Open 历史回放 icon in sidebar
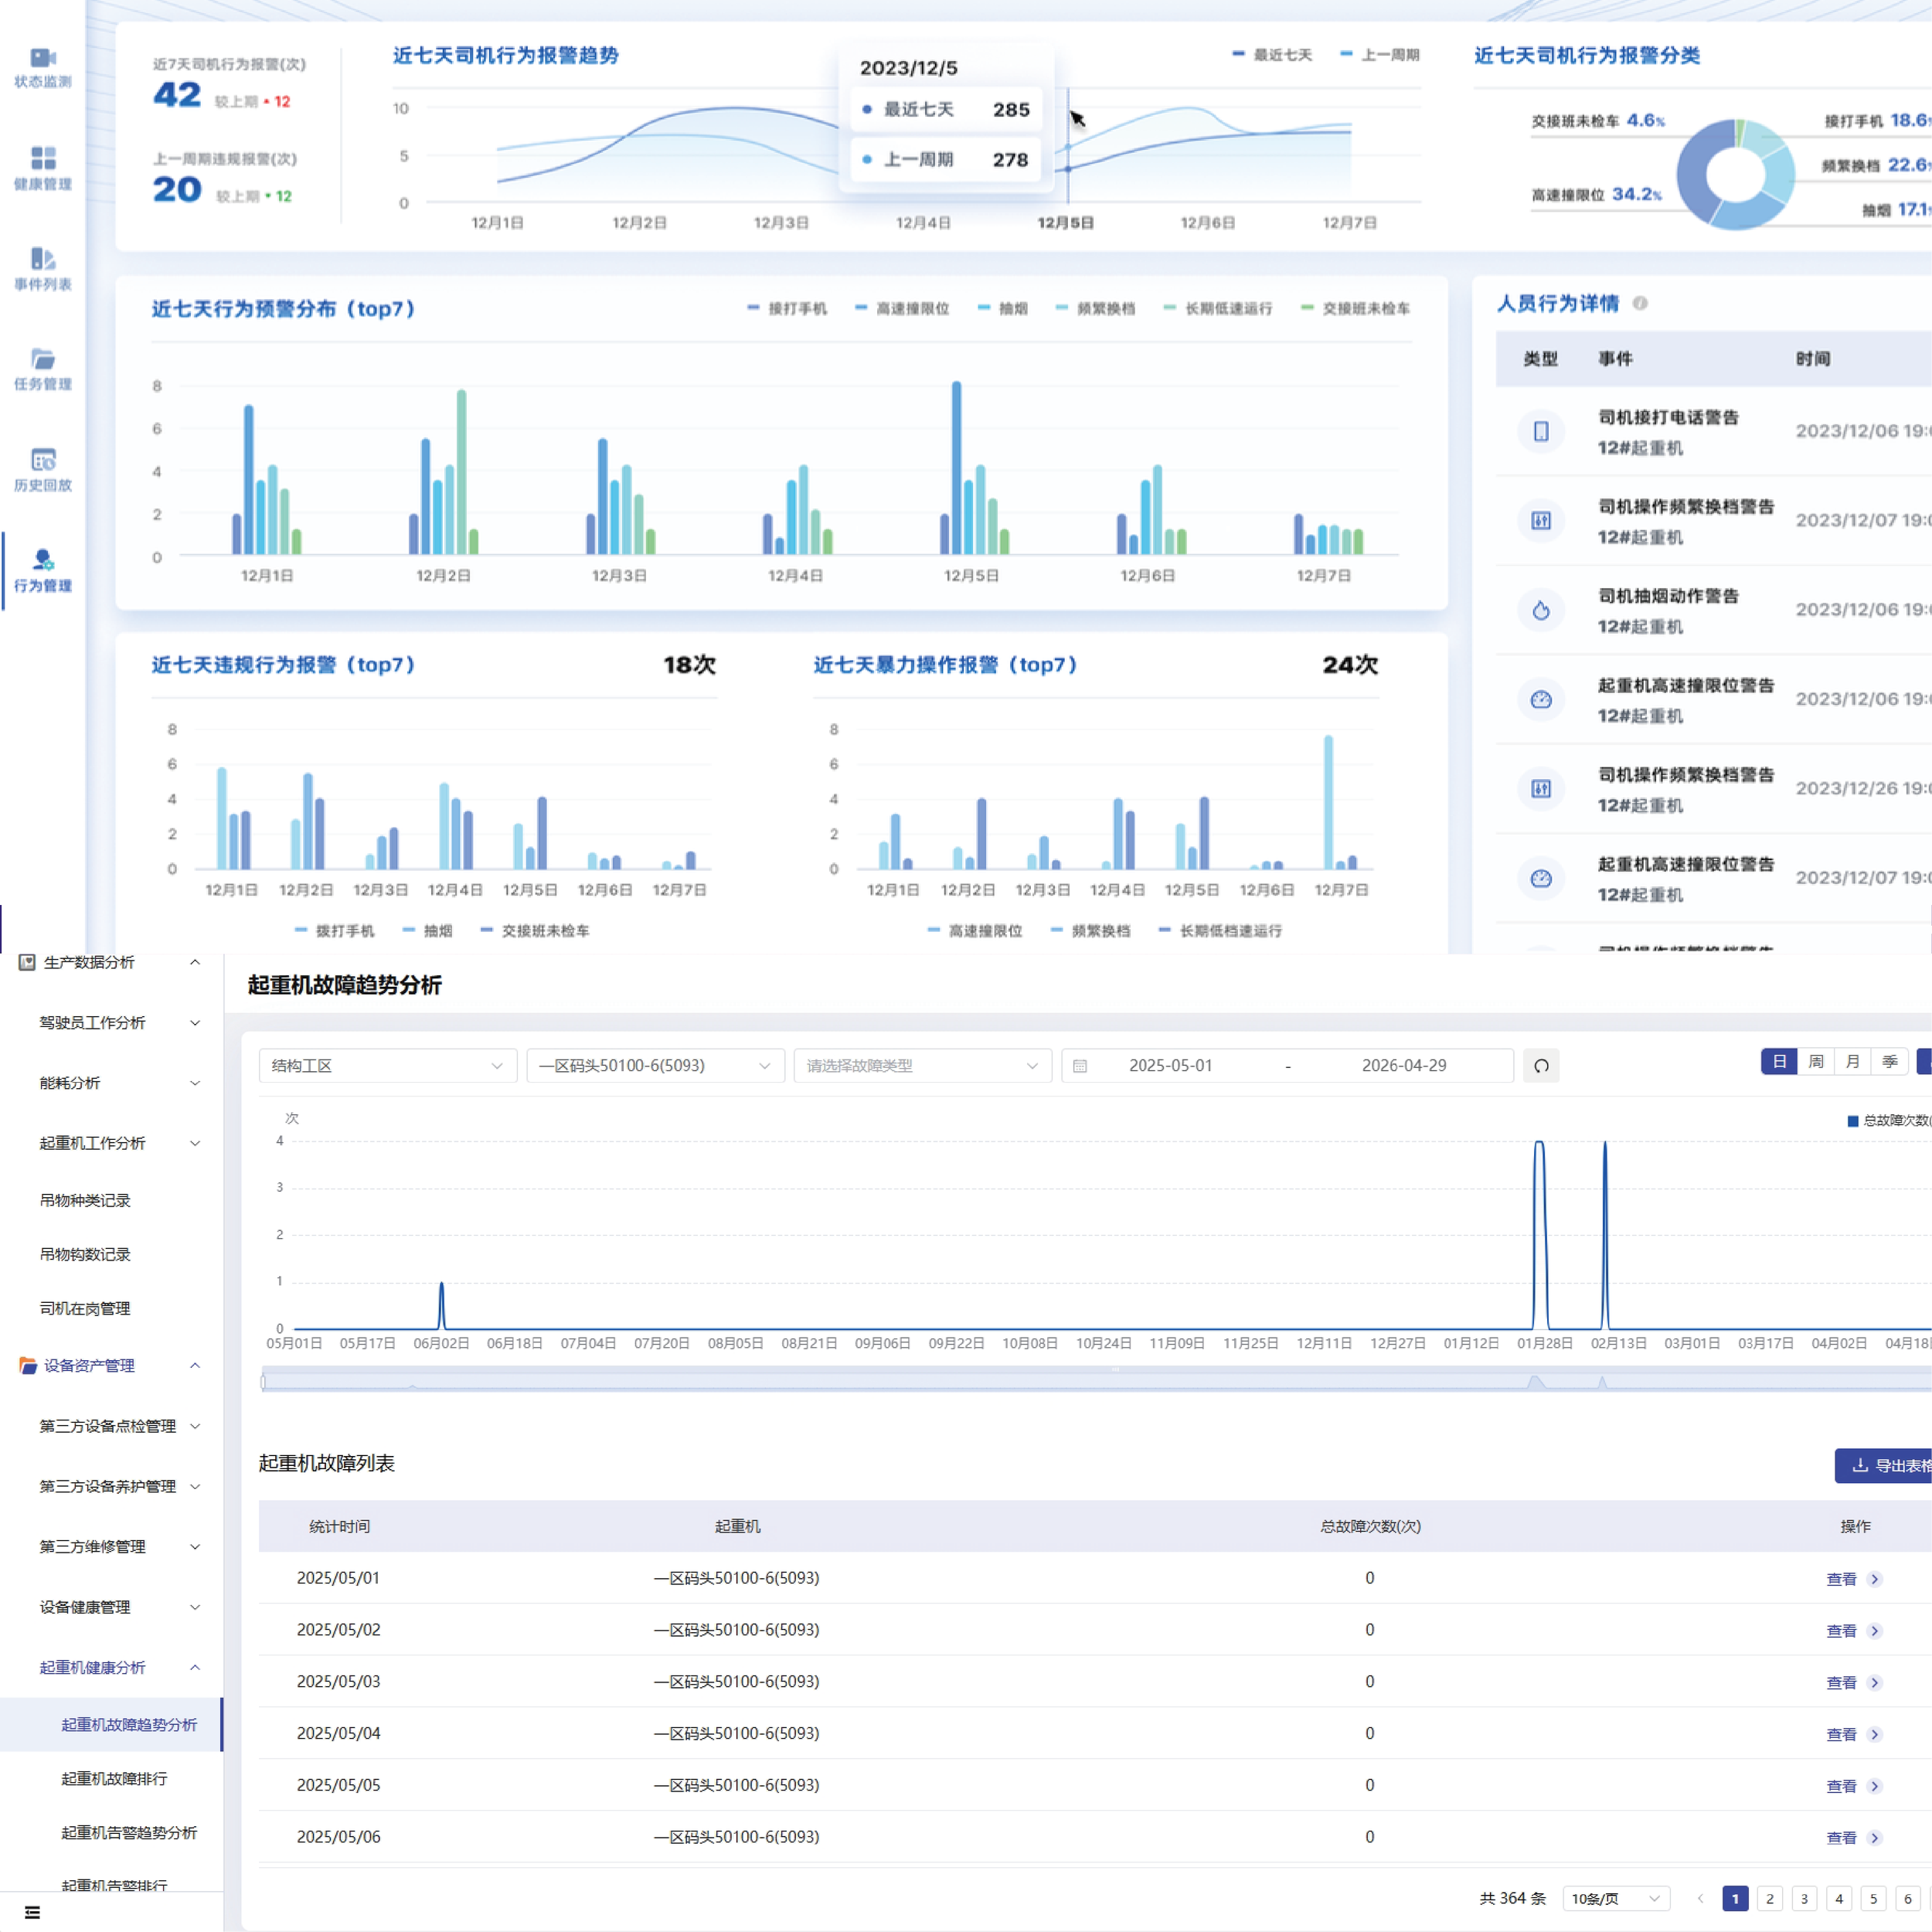This screenshot has height=1932, width=1932. [x=43, y=459]
